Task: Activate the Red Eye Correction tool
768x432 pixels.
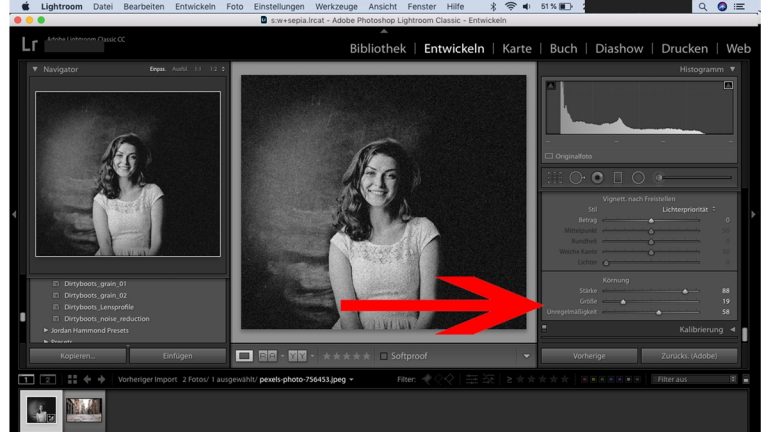Action: (x=597, y=178)
